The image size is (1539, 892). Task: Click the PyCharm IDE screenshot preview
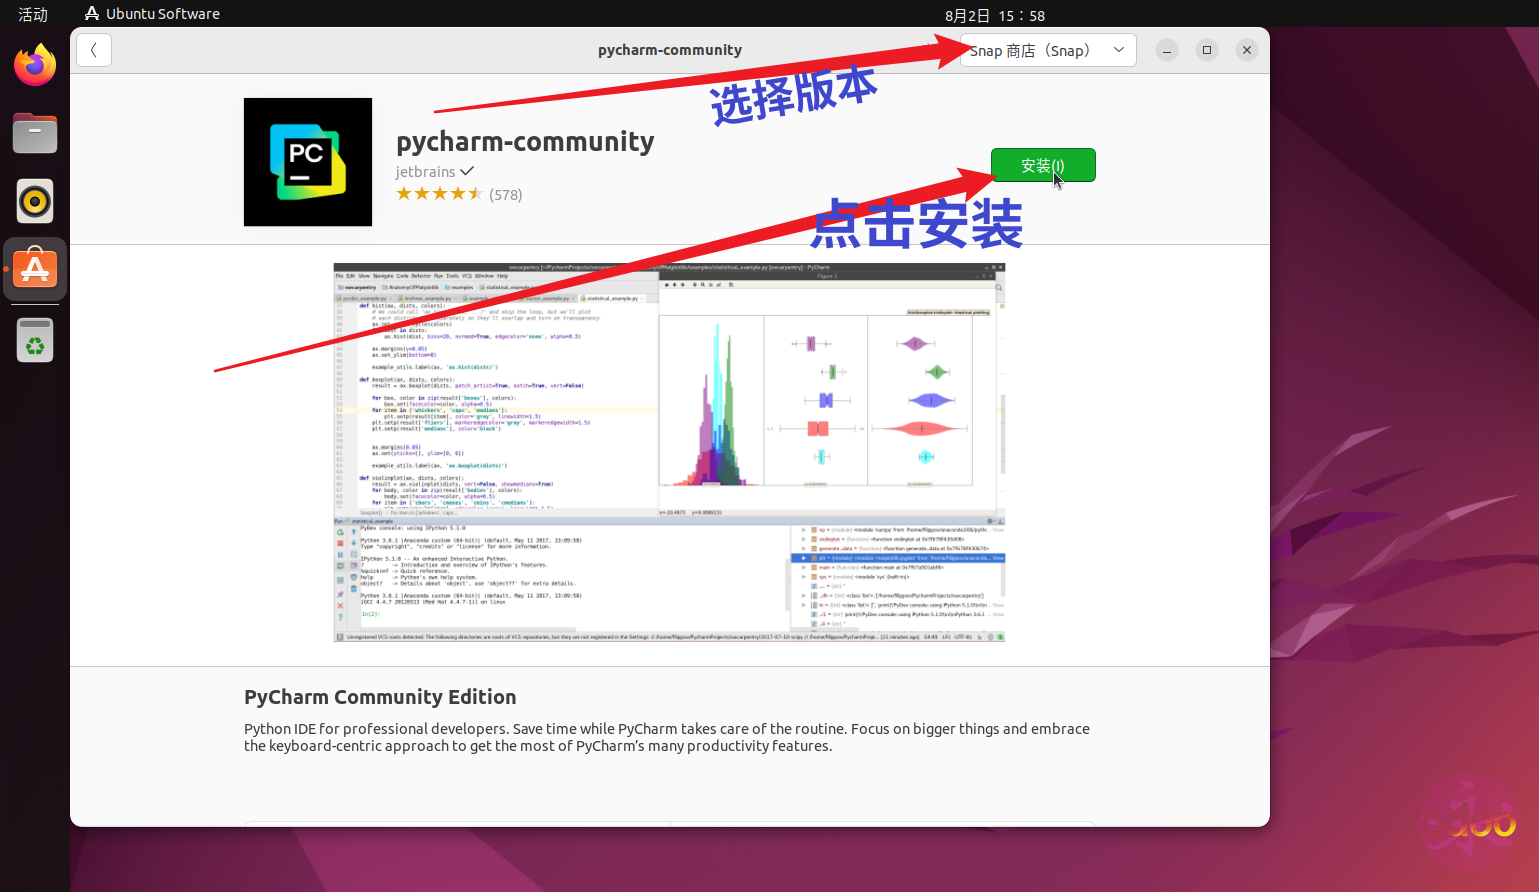pos(669,452)
